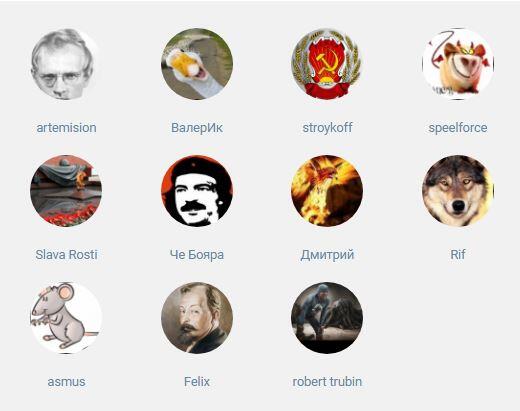Select speelforce's cartoon devil cow avatar
This screenshot has width=520, height=411.
[458, 64]
